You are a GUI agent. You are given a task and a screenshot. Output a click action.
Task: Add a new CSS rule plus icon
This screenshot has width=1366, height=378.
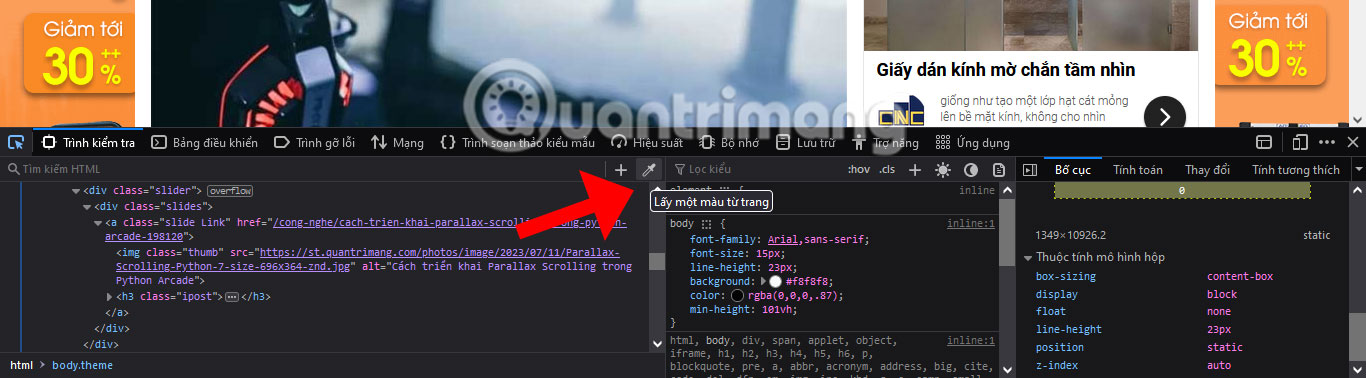pos(914,170)
